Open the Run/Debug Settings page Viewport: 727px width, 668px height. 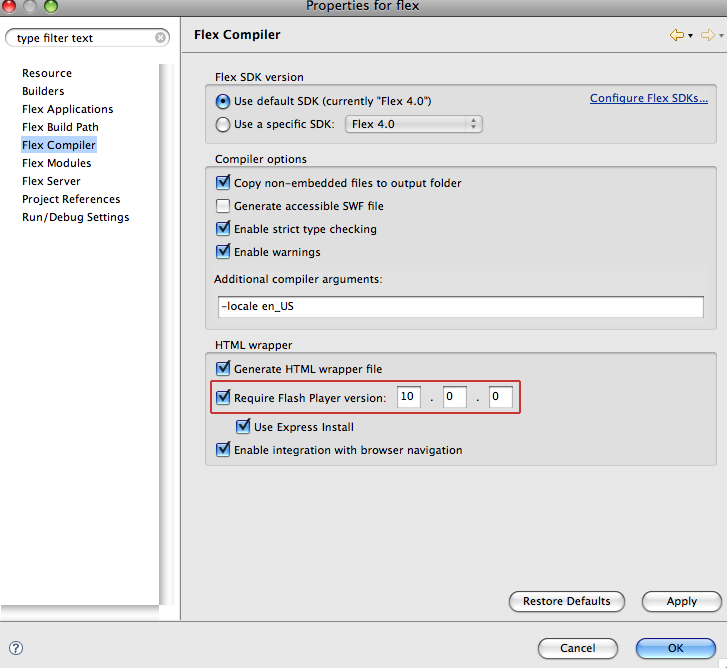pos(76,217)
